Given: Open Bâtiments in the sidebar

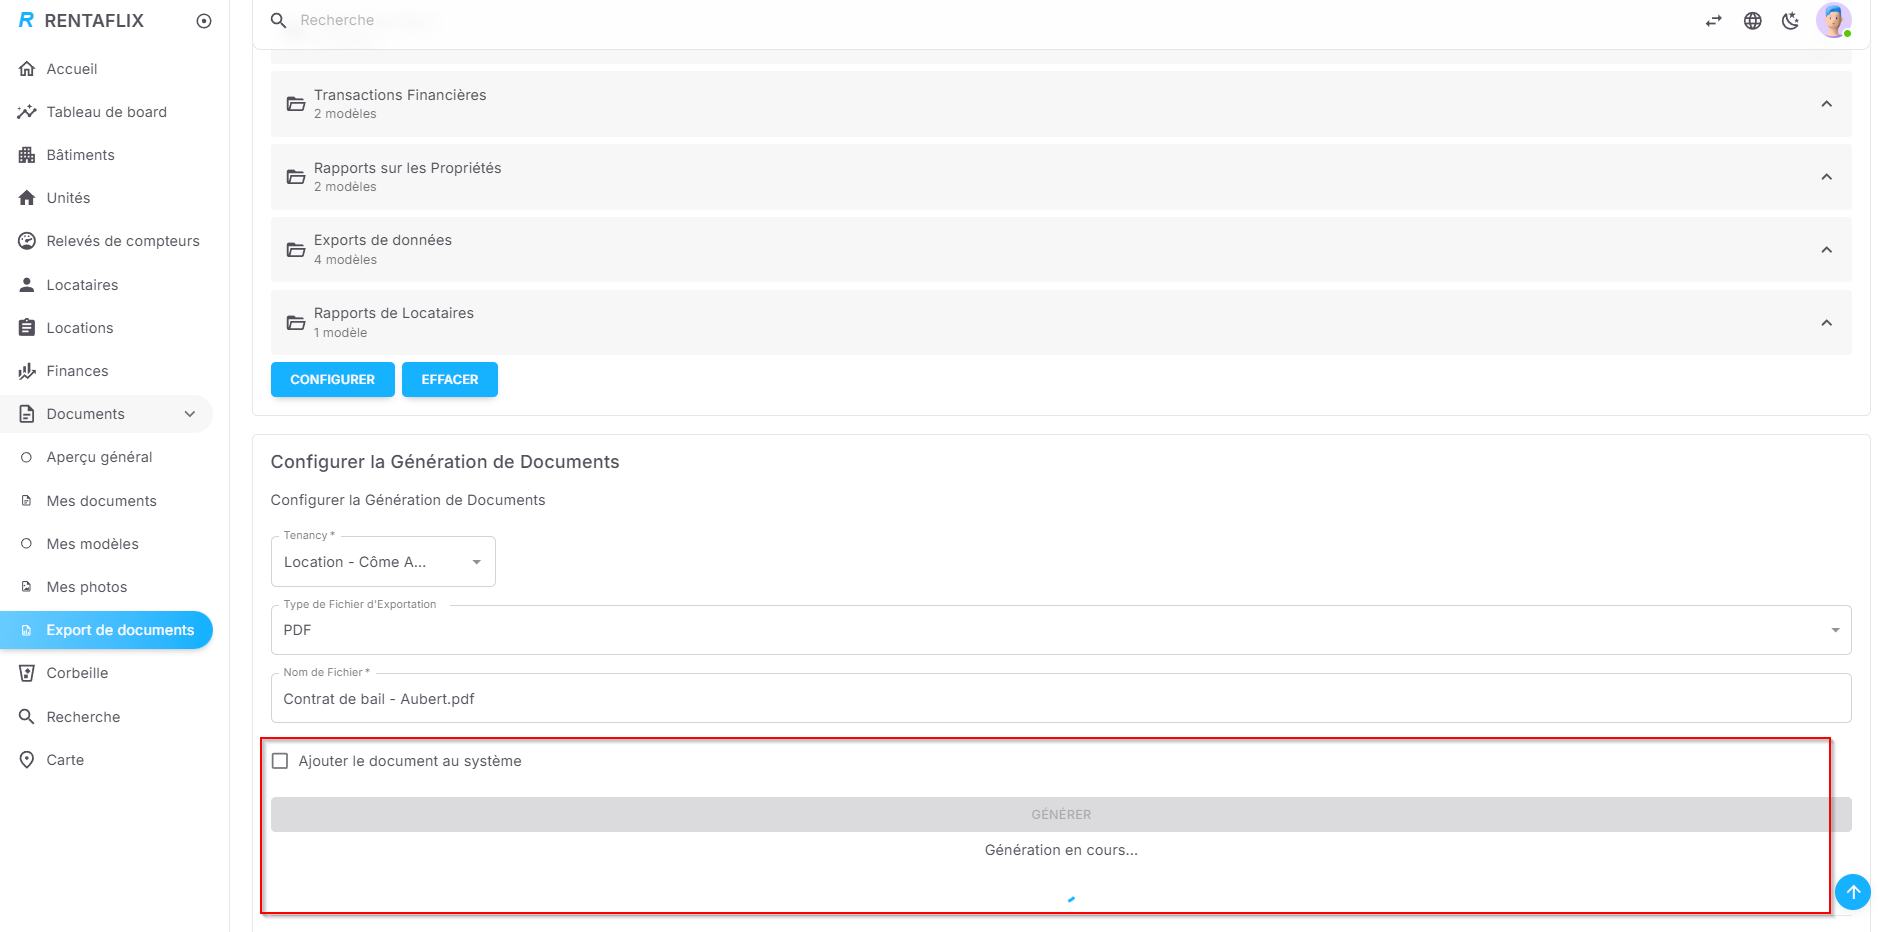Looking at the screenshot, I should pyautogui.click(x=80, y=155).
